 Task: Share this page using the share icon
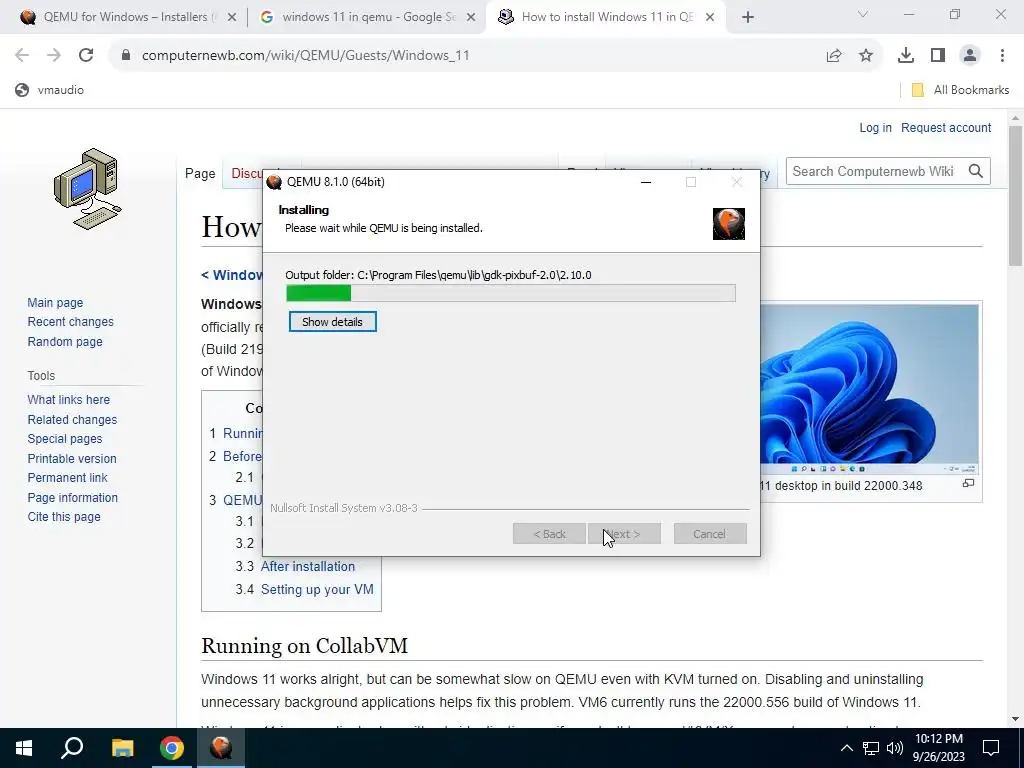tap(834, 56)
